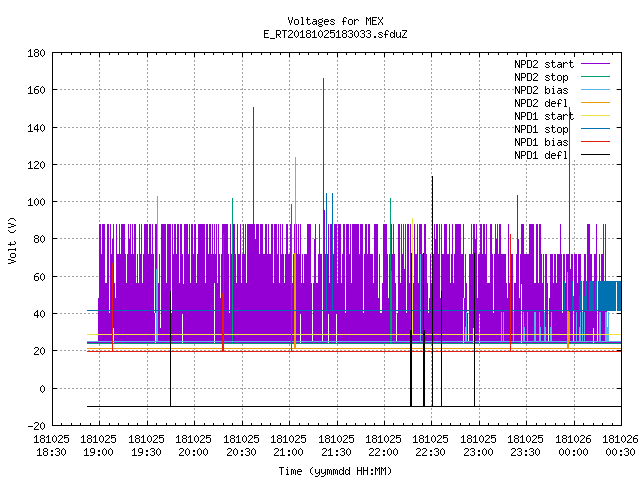Click x-axis tick label 181025 19:30

pos(146,446)
